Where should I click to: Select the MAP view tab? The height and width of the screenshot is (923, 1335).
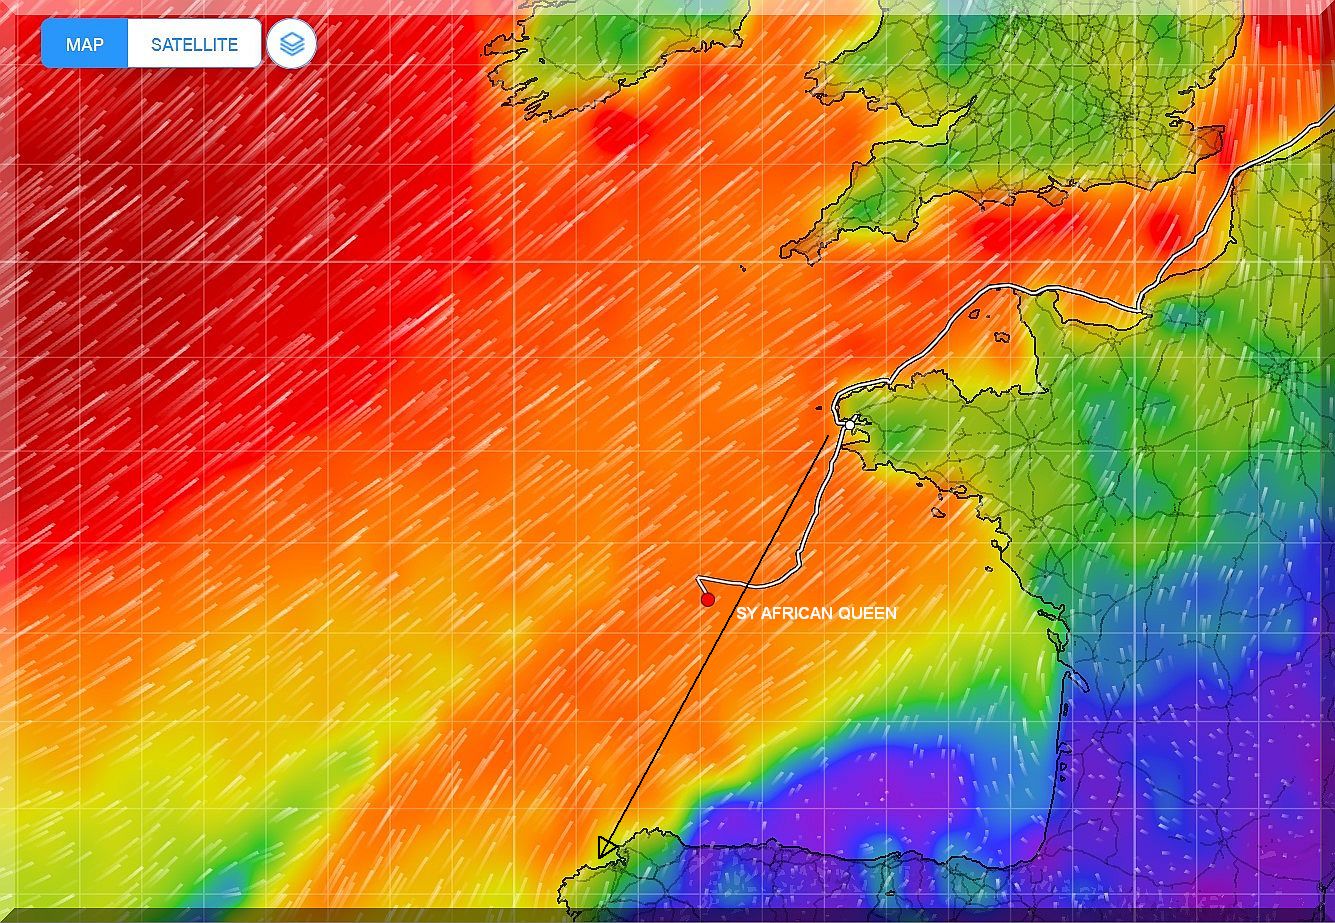(85, 44)
